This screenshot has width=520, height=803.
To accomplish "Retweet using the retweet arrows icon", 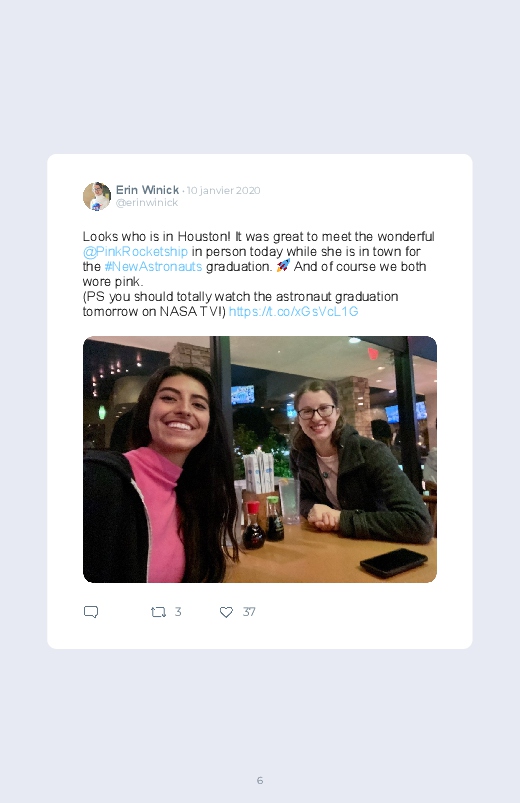I will coord(158,611).
